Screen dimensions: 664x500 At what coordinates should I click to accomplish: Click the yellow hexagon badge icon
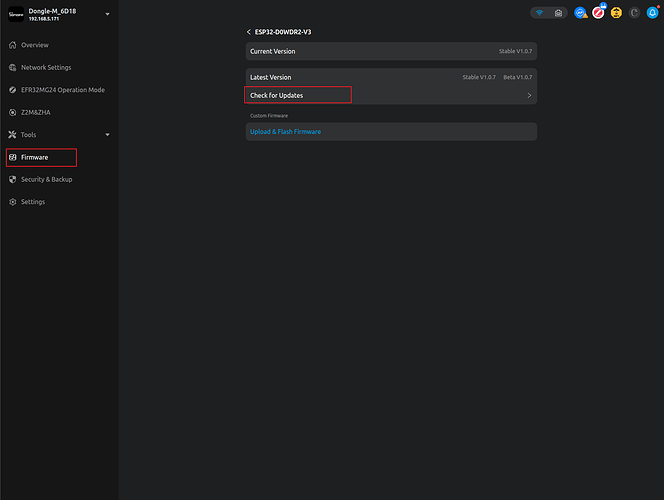point(616,13)
